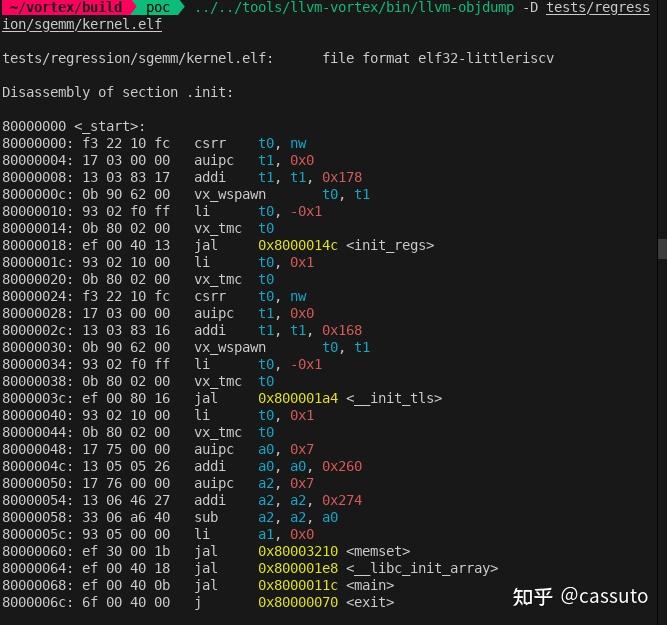This screenshot has height=625, width=667.
Task: Click the <init_regs> jump target
Action: coord(390,245)
